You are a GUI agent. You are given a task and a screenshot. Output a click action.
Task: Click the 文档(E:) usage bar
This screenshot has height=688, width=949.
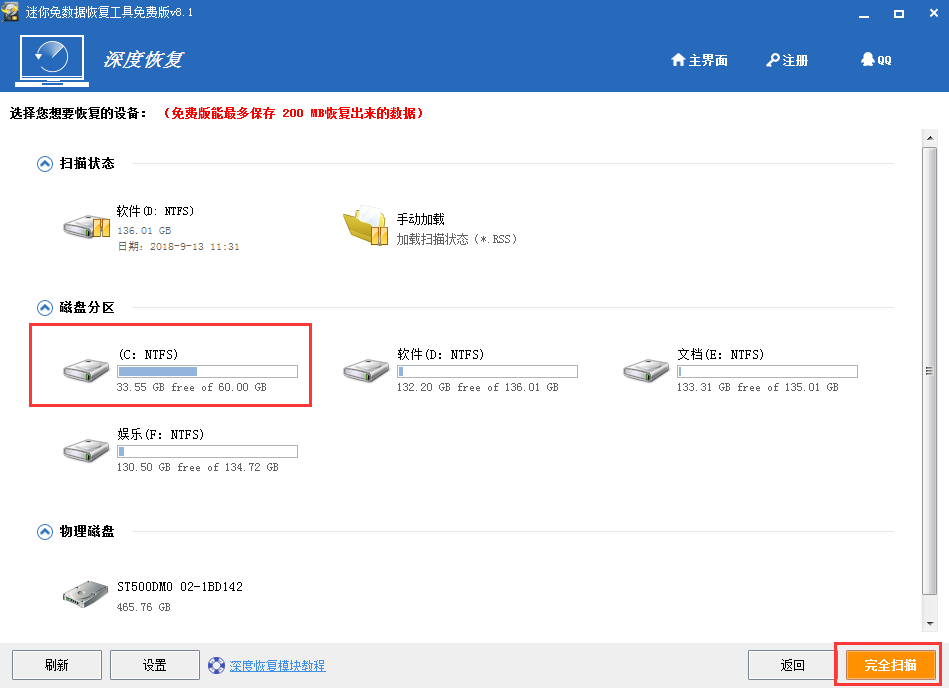(x=767, y=372)
